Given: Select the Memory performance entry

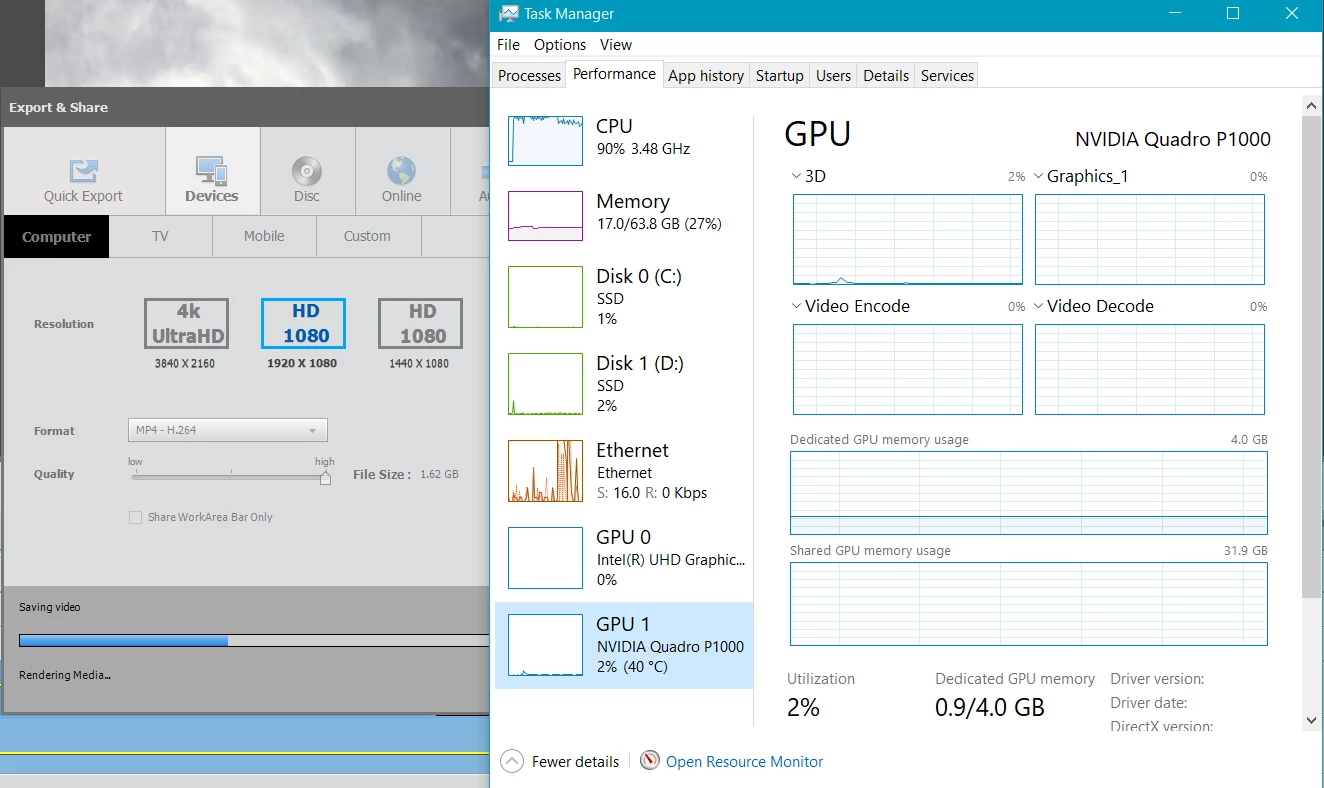Looking at the screenshot, I should click(x=624, y=215).
